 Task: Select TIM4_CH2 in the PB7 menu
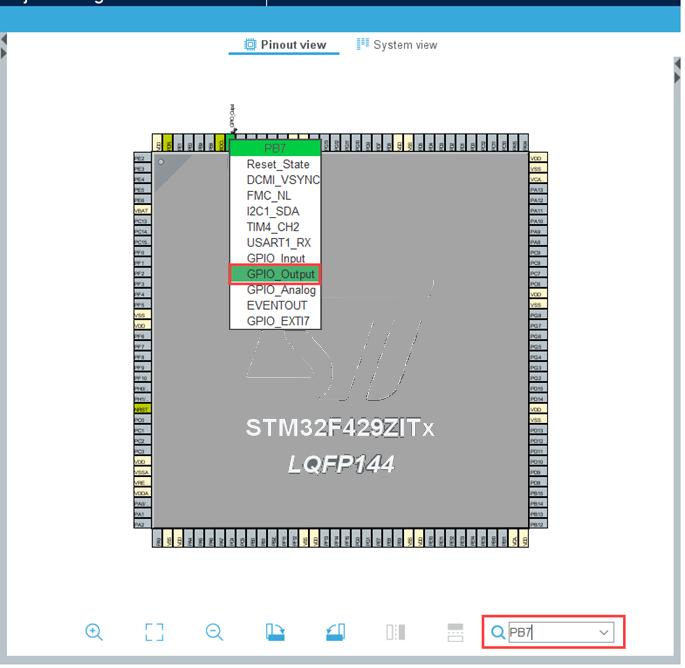(273, 227)
